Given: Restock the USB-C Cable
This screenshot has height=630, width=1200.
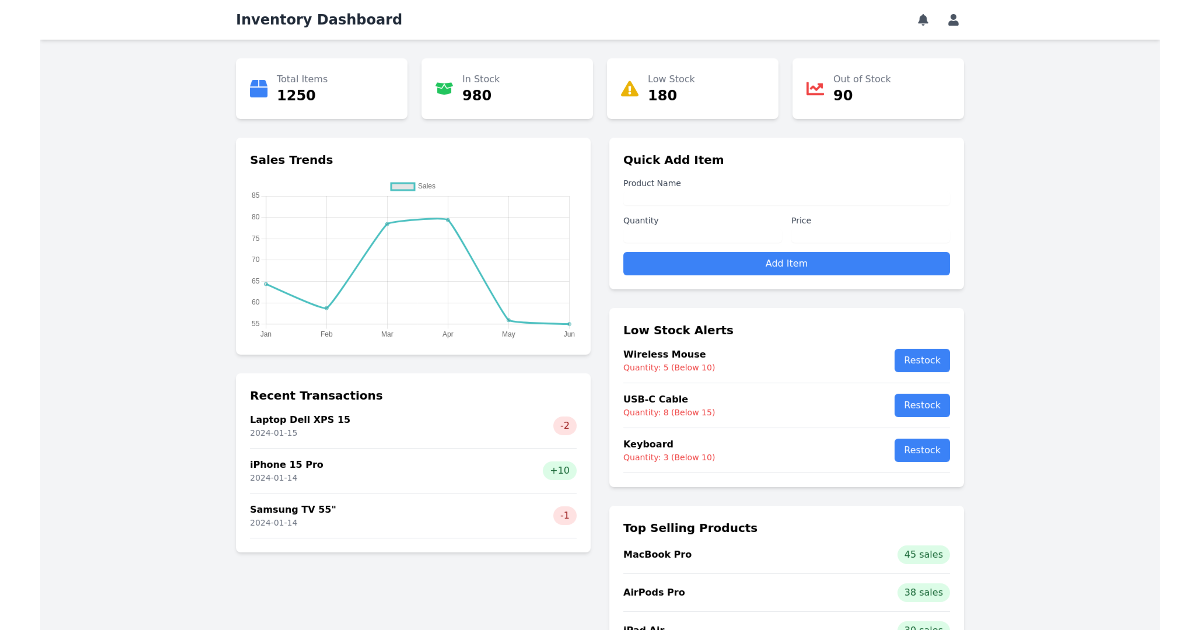Looking at the screenshot, I should pyautogui.click(x=921, y=405).
